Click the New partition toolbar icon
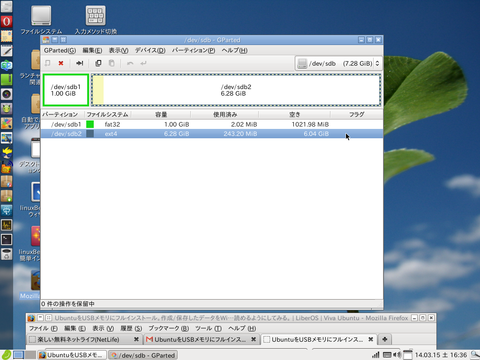This screenshot has width=480, height=360. click(x=48, y=63)
